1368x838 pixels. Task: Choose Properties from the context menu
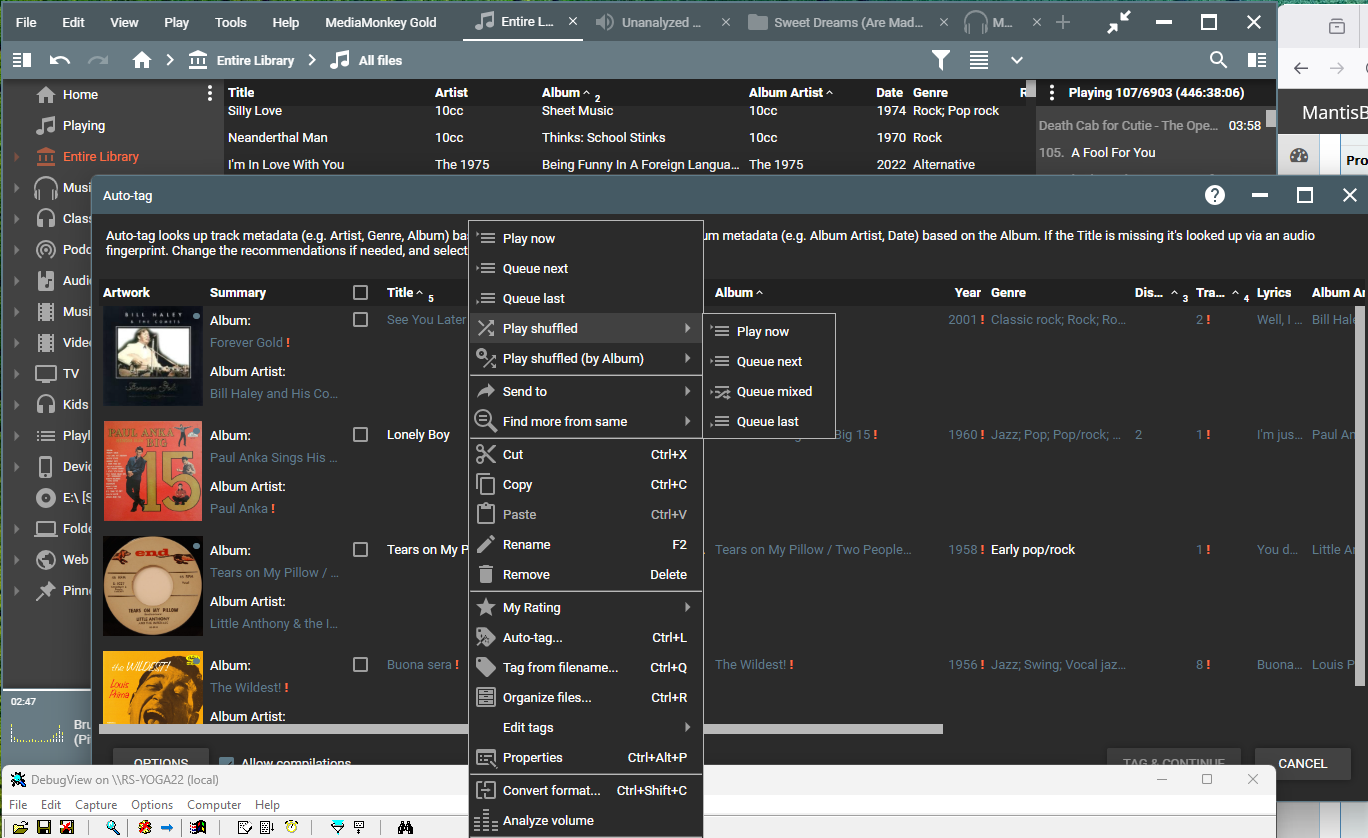532,757
